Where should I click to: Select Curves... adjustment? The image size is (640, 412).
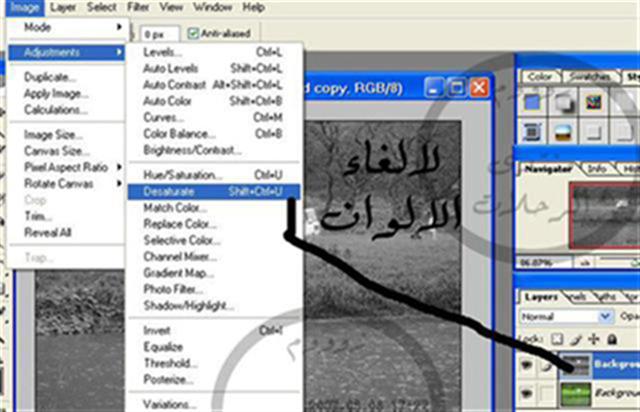[214, 118]
